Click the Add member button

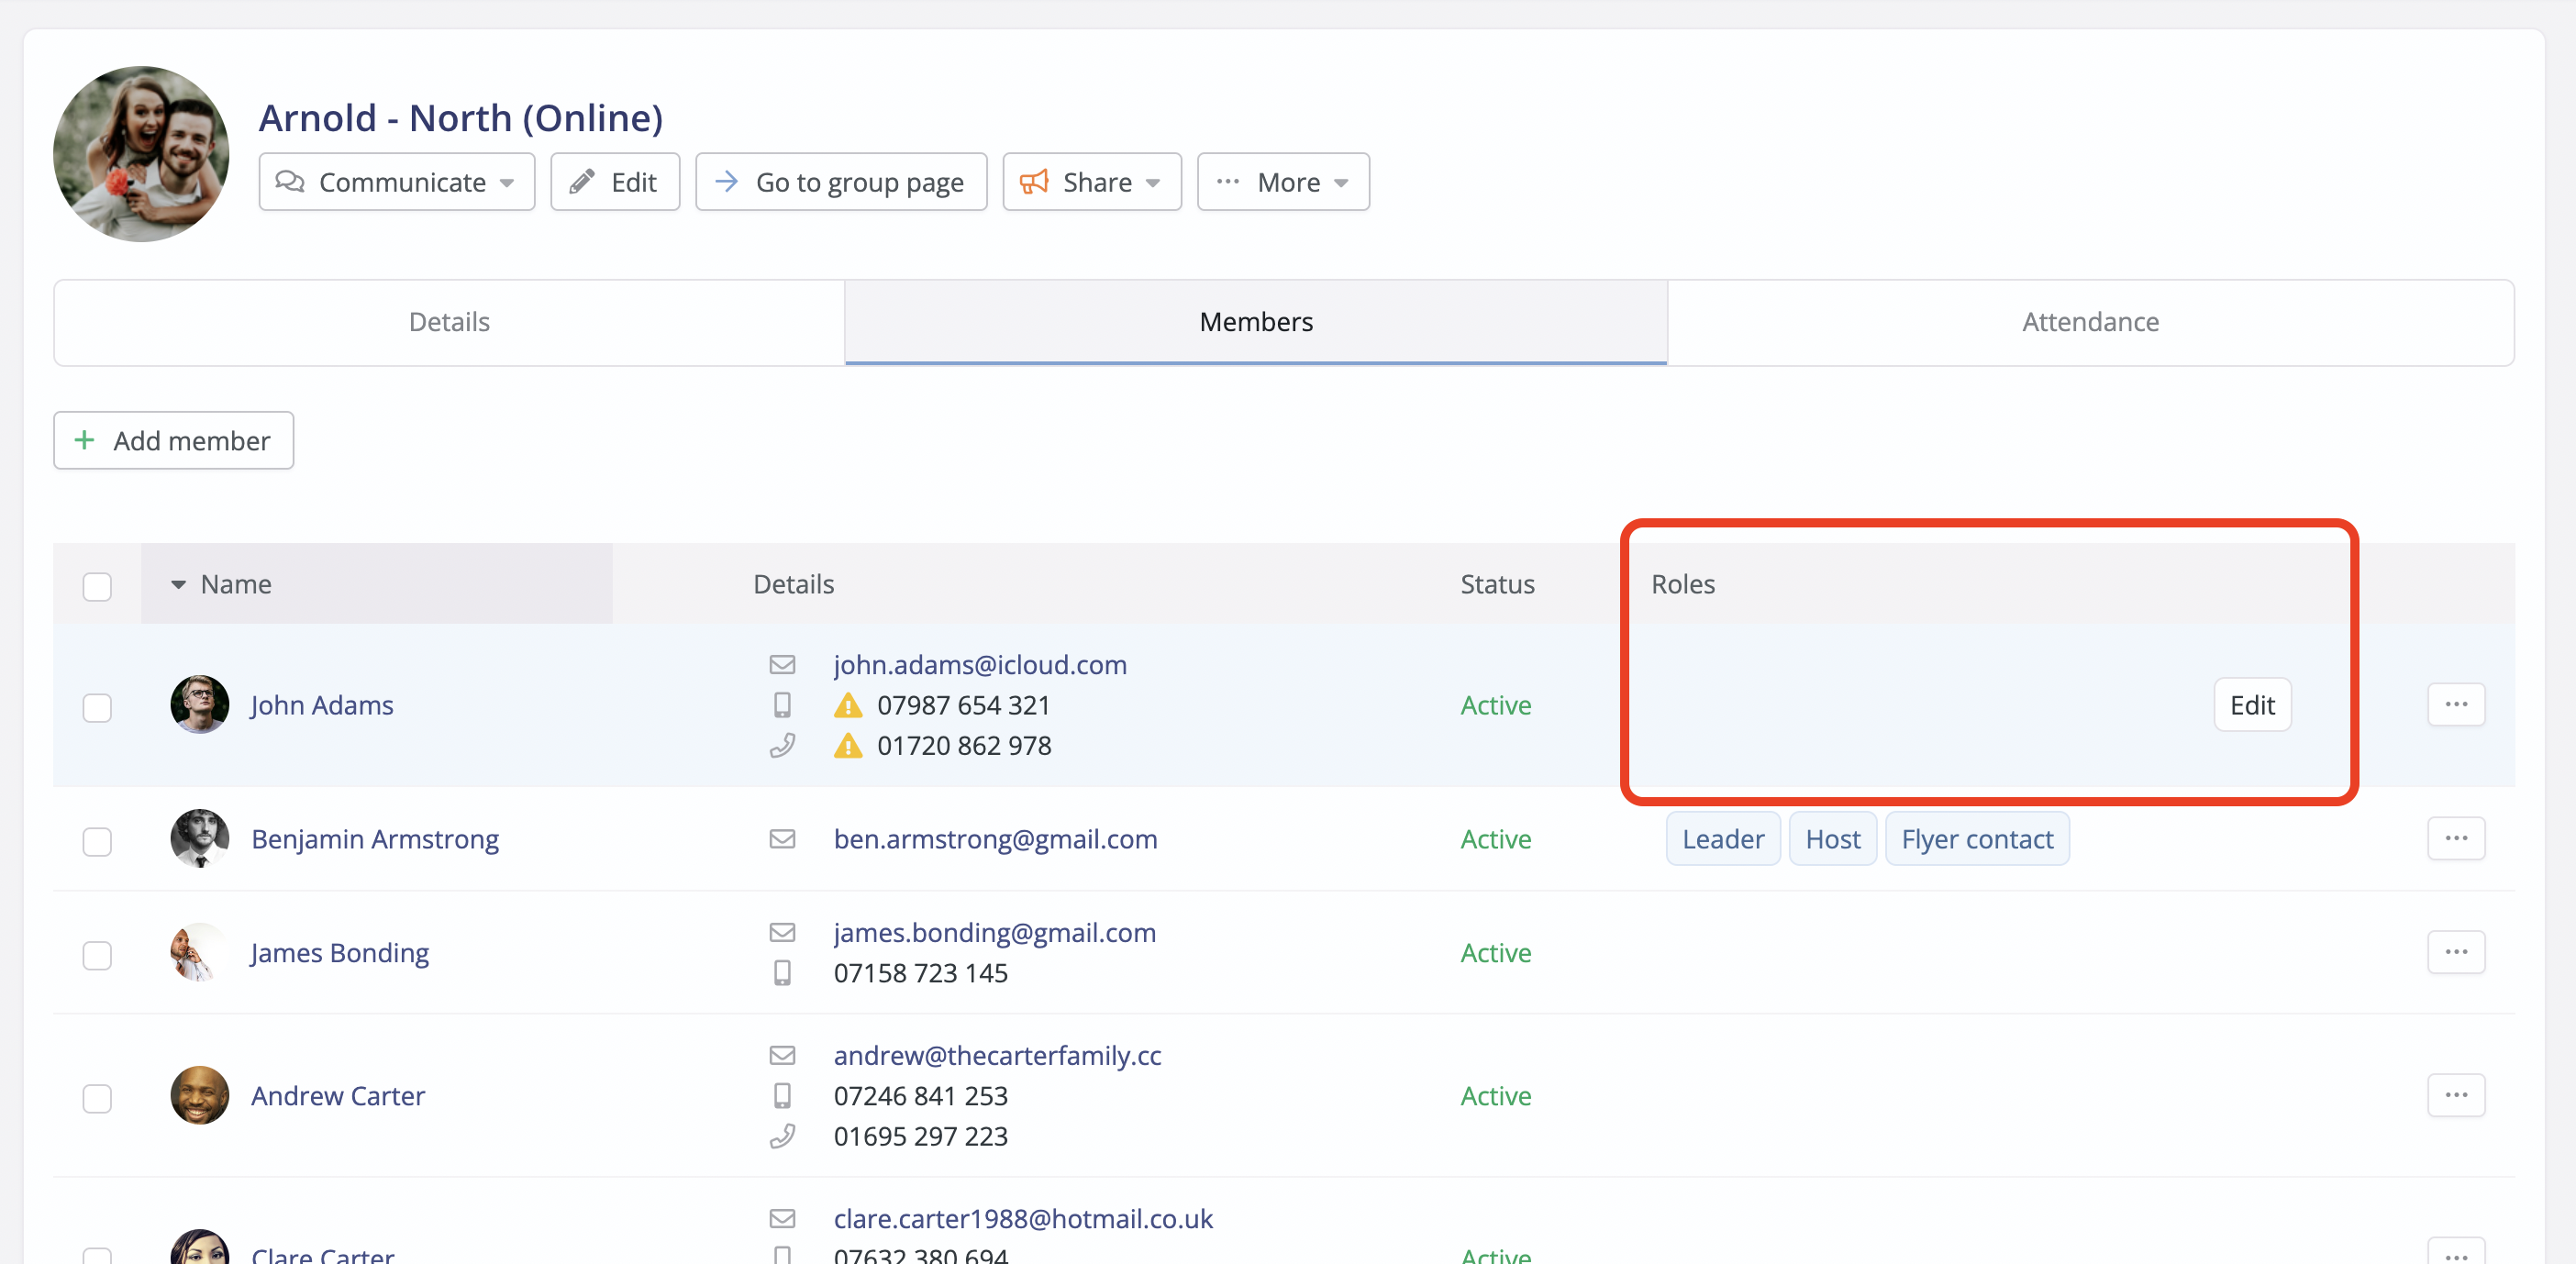(x=173, y=441)
